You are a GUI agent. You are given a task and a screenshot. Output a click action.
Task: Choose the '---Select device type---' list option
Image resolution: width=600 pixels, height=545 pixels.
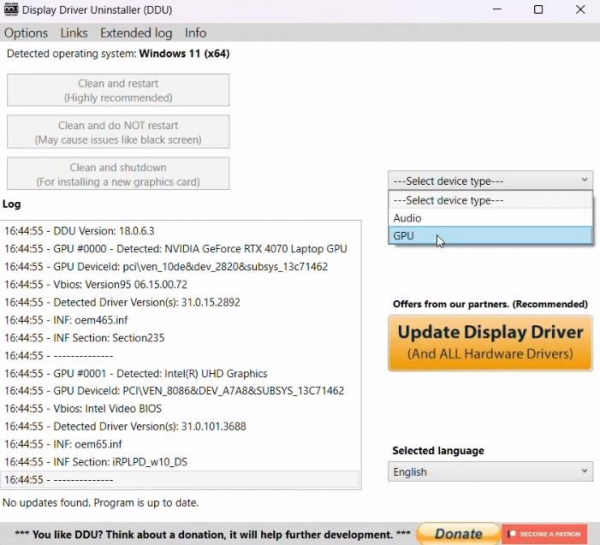490,200
